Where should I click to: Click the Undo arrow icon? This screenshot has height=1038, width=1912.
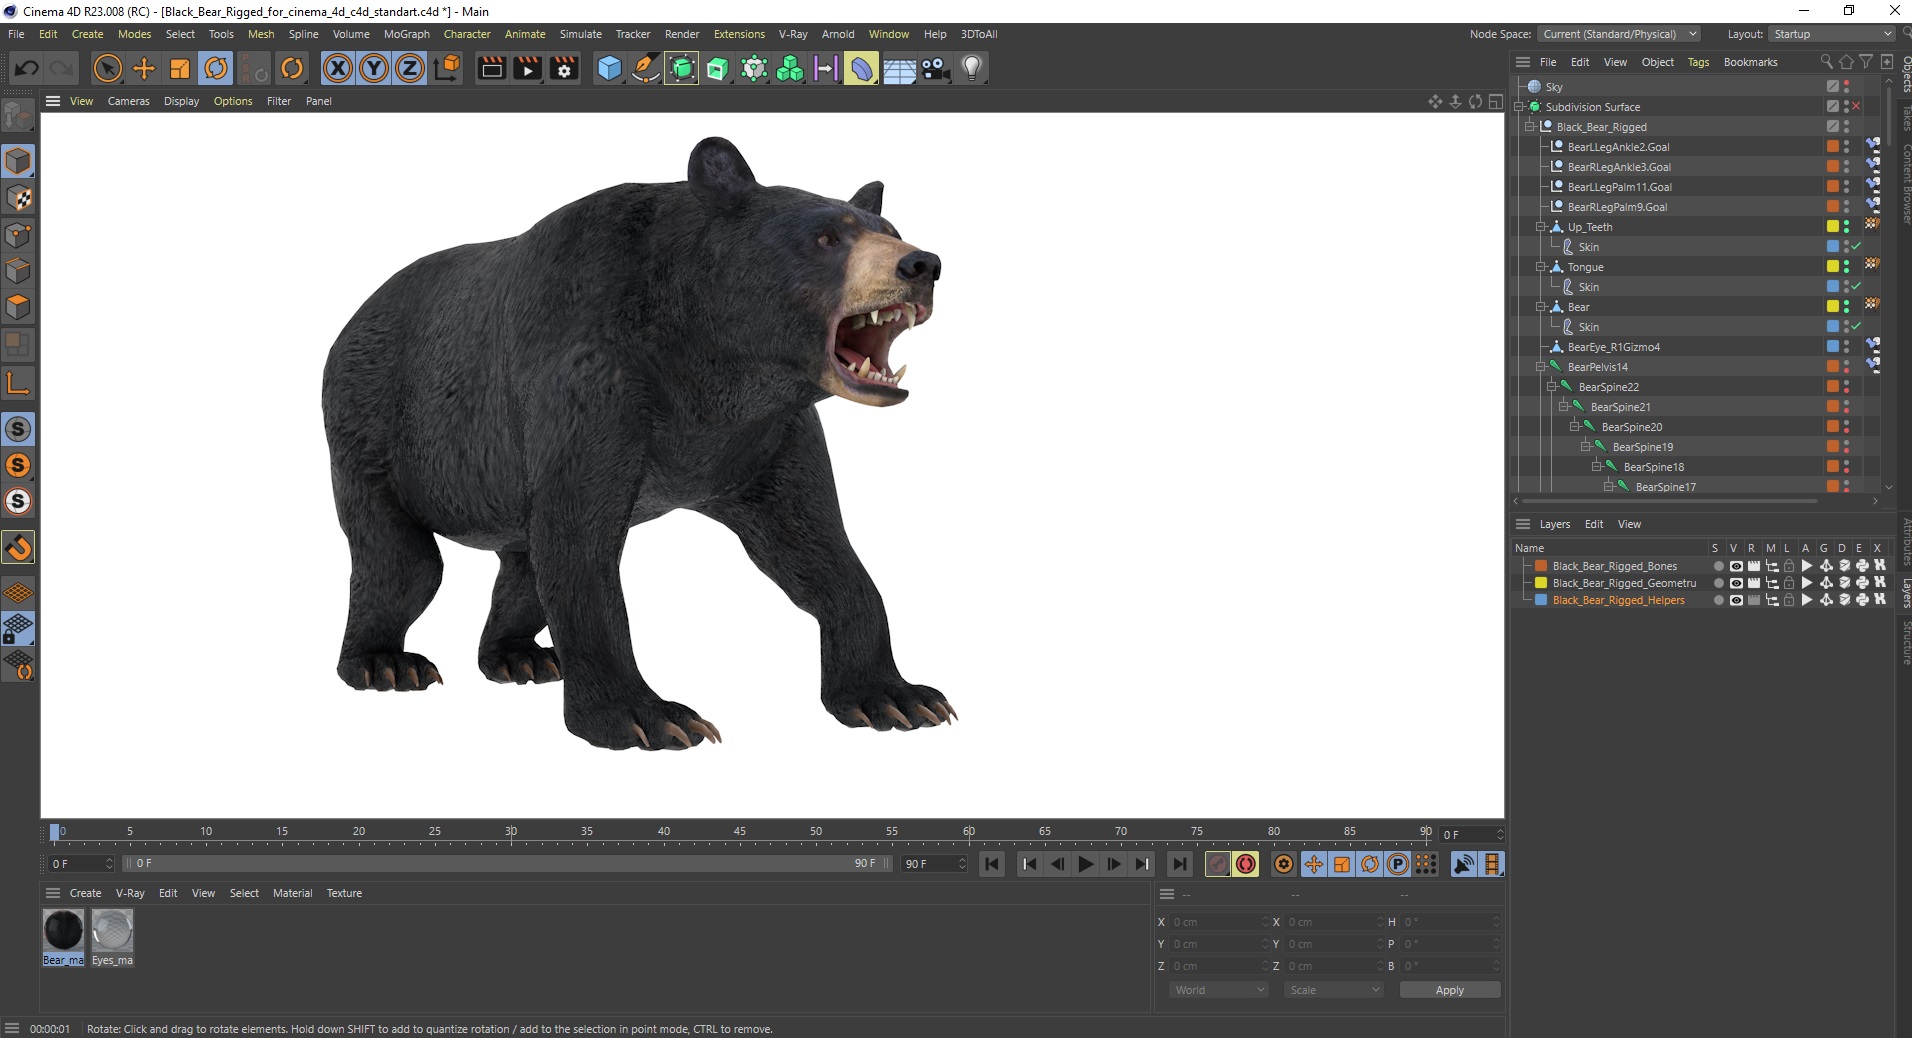[27, 68]
